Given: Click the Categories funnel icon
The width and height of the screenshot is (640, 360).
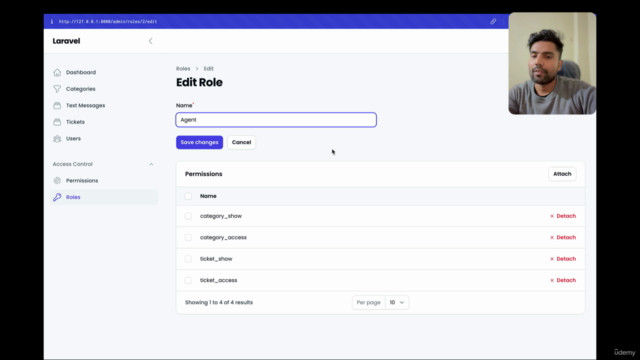Looking at the screenshot, I should pyautogui.click(x=57, y=89).
